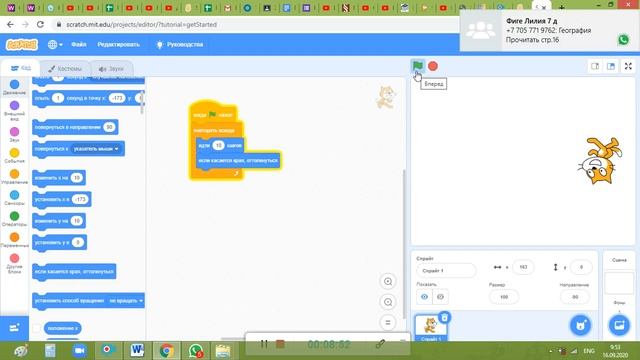Open the указатель мыши dropdown in palette
640x360 pixels.
[96, 149]
